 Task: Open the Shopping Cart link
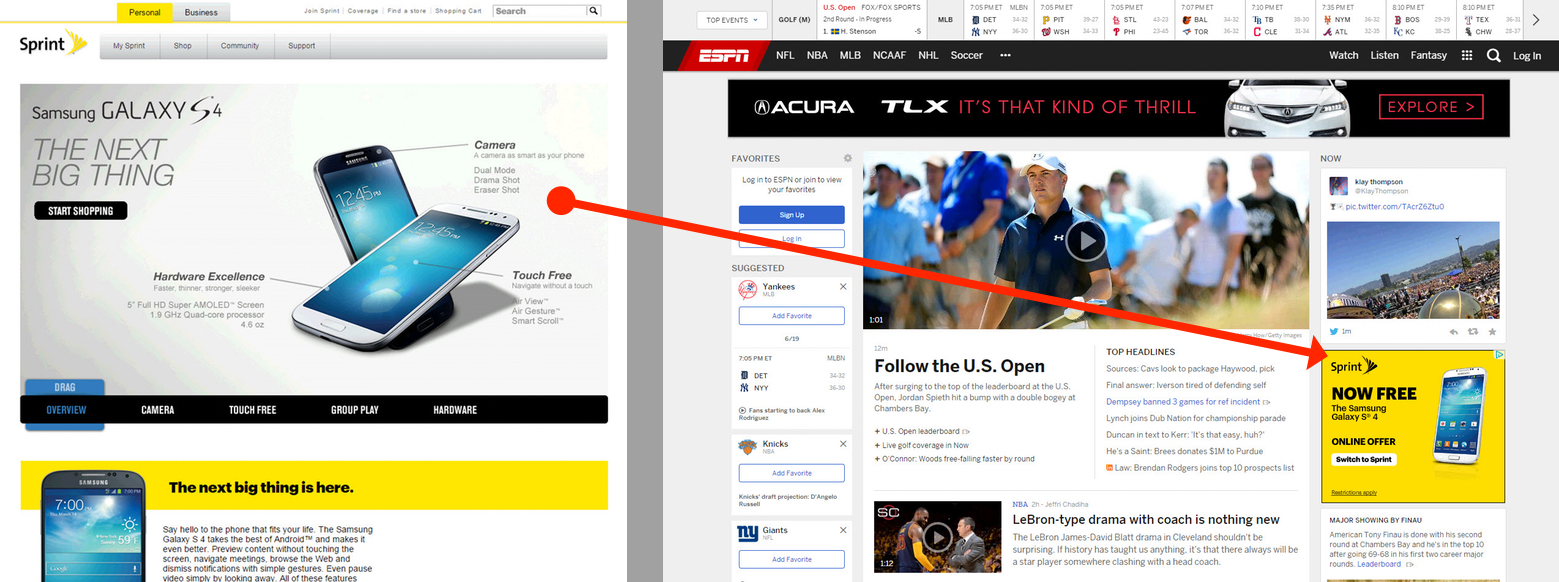click(x=459, y=11)
